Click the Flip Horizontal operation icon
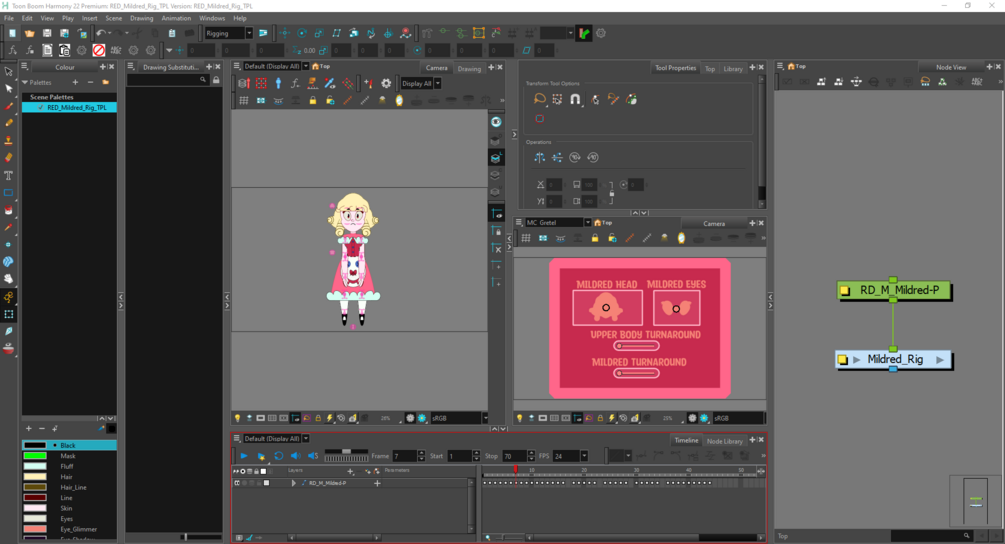The width and height of the screenshot is (1005, 544). pyautogui.click(x=539, y=158)
